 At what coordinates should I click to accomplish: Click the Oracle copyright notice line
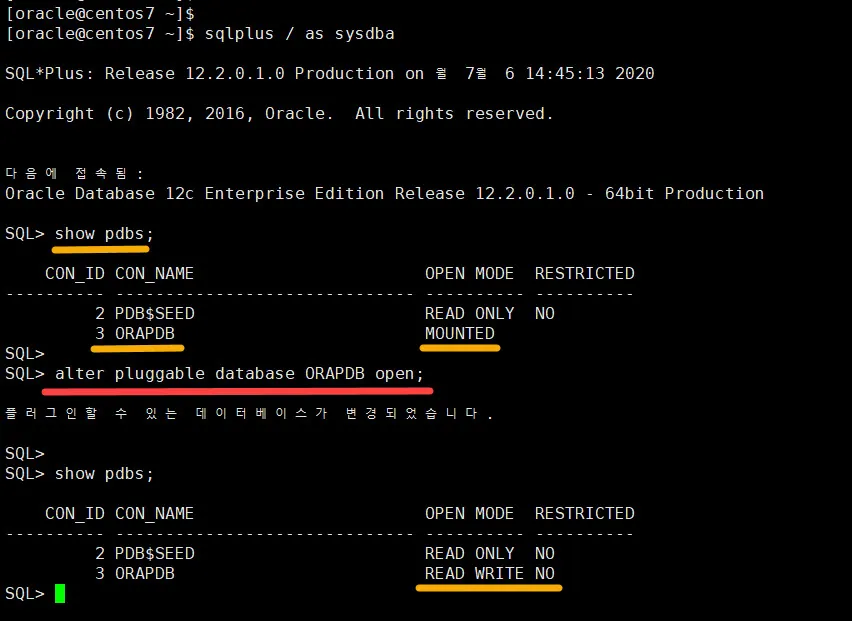click(279, 114)
